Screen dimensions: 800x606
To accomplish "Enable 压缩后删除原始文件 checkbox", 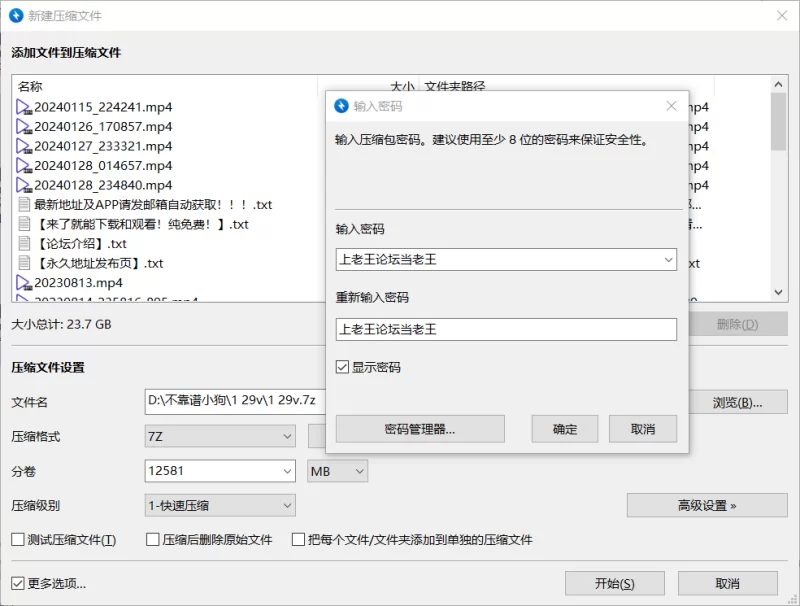I will click(x=153, y=540).
